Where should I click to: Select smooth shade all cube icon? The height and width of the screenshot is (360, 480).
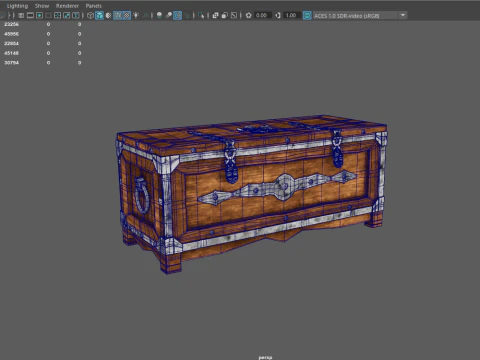coord(99,15)
